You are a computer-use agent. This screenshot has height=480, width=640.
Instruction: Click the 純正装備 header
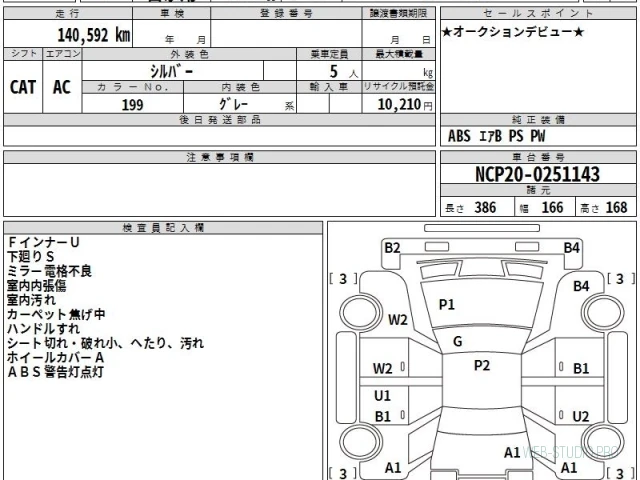pos(538,120)
